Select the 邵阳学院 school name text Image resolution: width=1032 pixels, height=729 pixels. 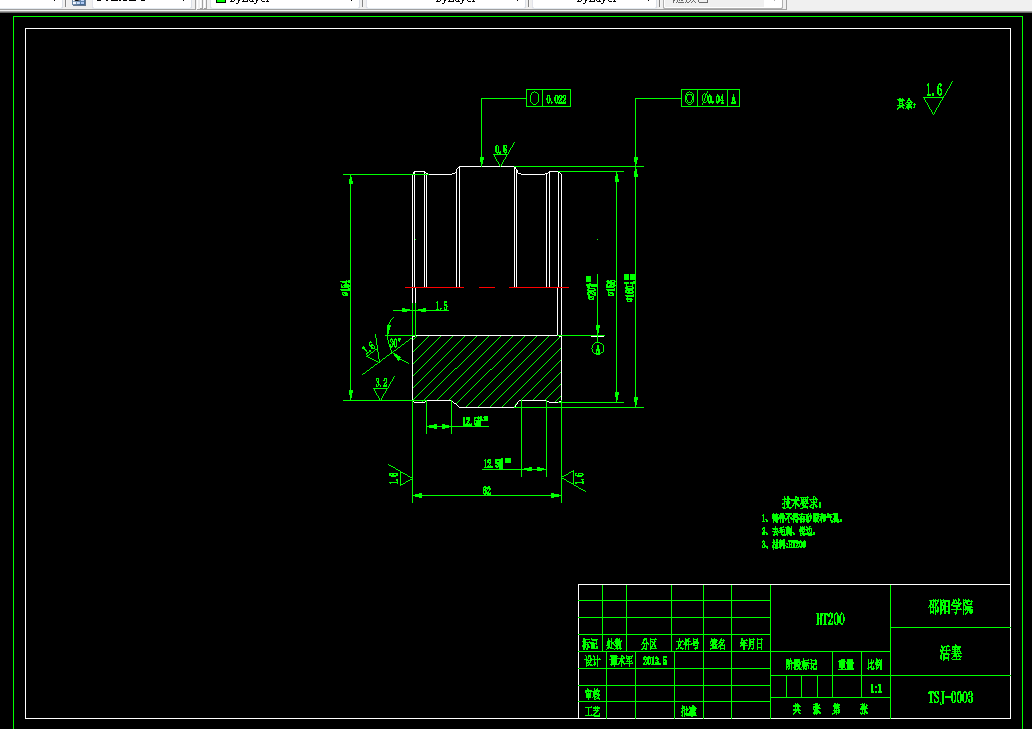pyautogui.click(x=950, y=607)
